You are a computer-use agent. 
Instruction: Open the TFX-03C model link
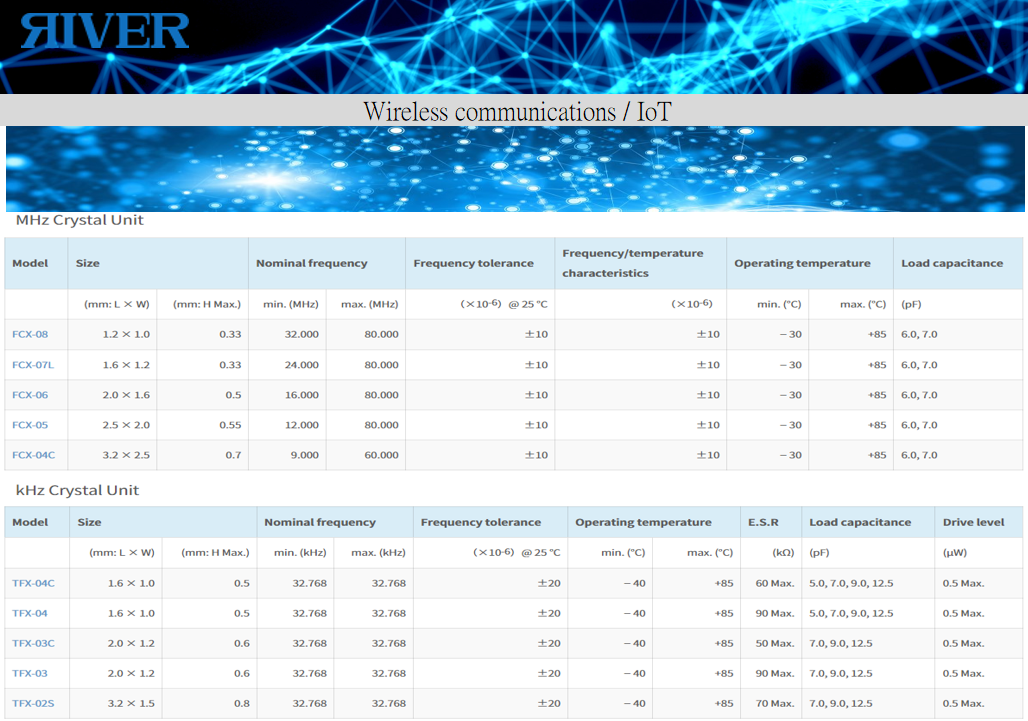33,643
